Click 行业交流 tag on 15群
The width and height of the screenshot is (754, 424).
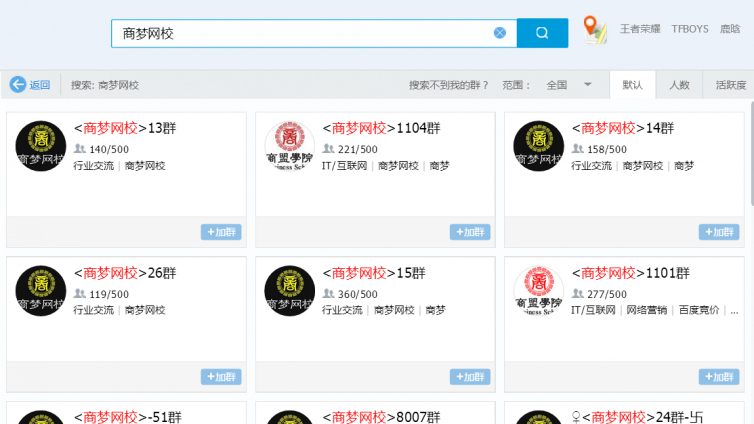(x=342, y=310)
